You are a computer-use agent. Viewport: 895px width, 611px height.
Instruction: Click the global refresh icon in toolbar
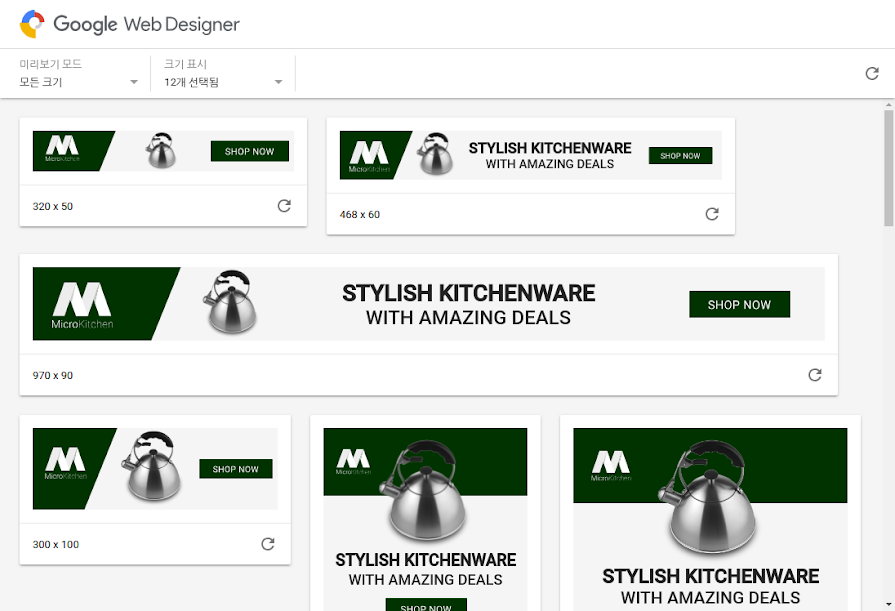pos(872,73)
